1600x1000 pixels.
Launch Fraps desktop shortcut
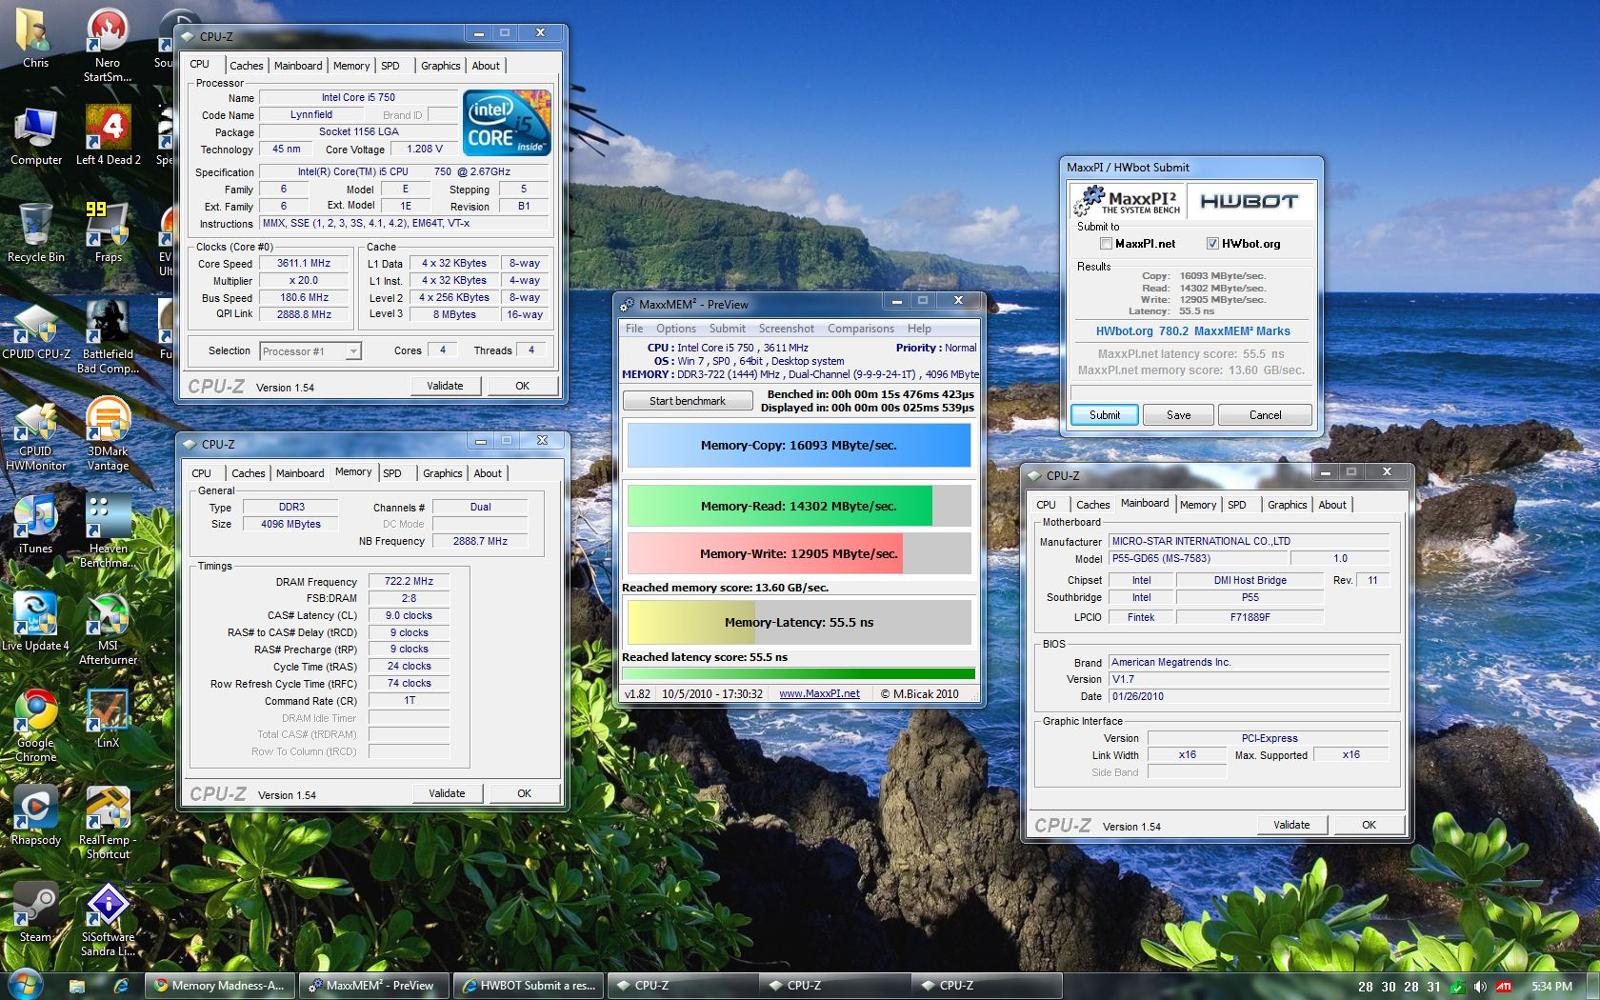point(108,233)
